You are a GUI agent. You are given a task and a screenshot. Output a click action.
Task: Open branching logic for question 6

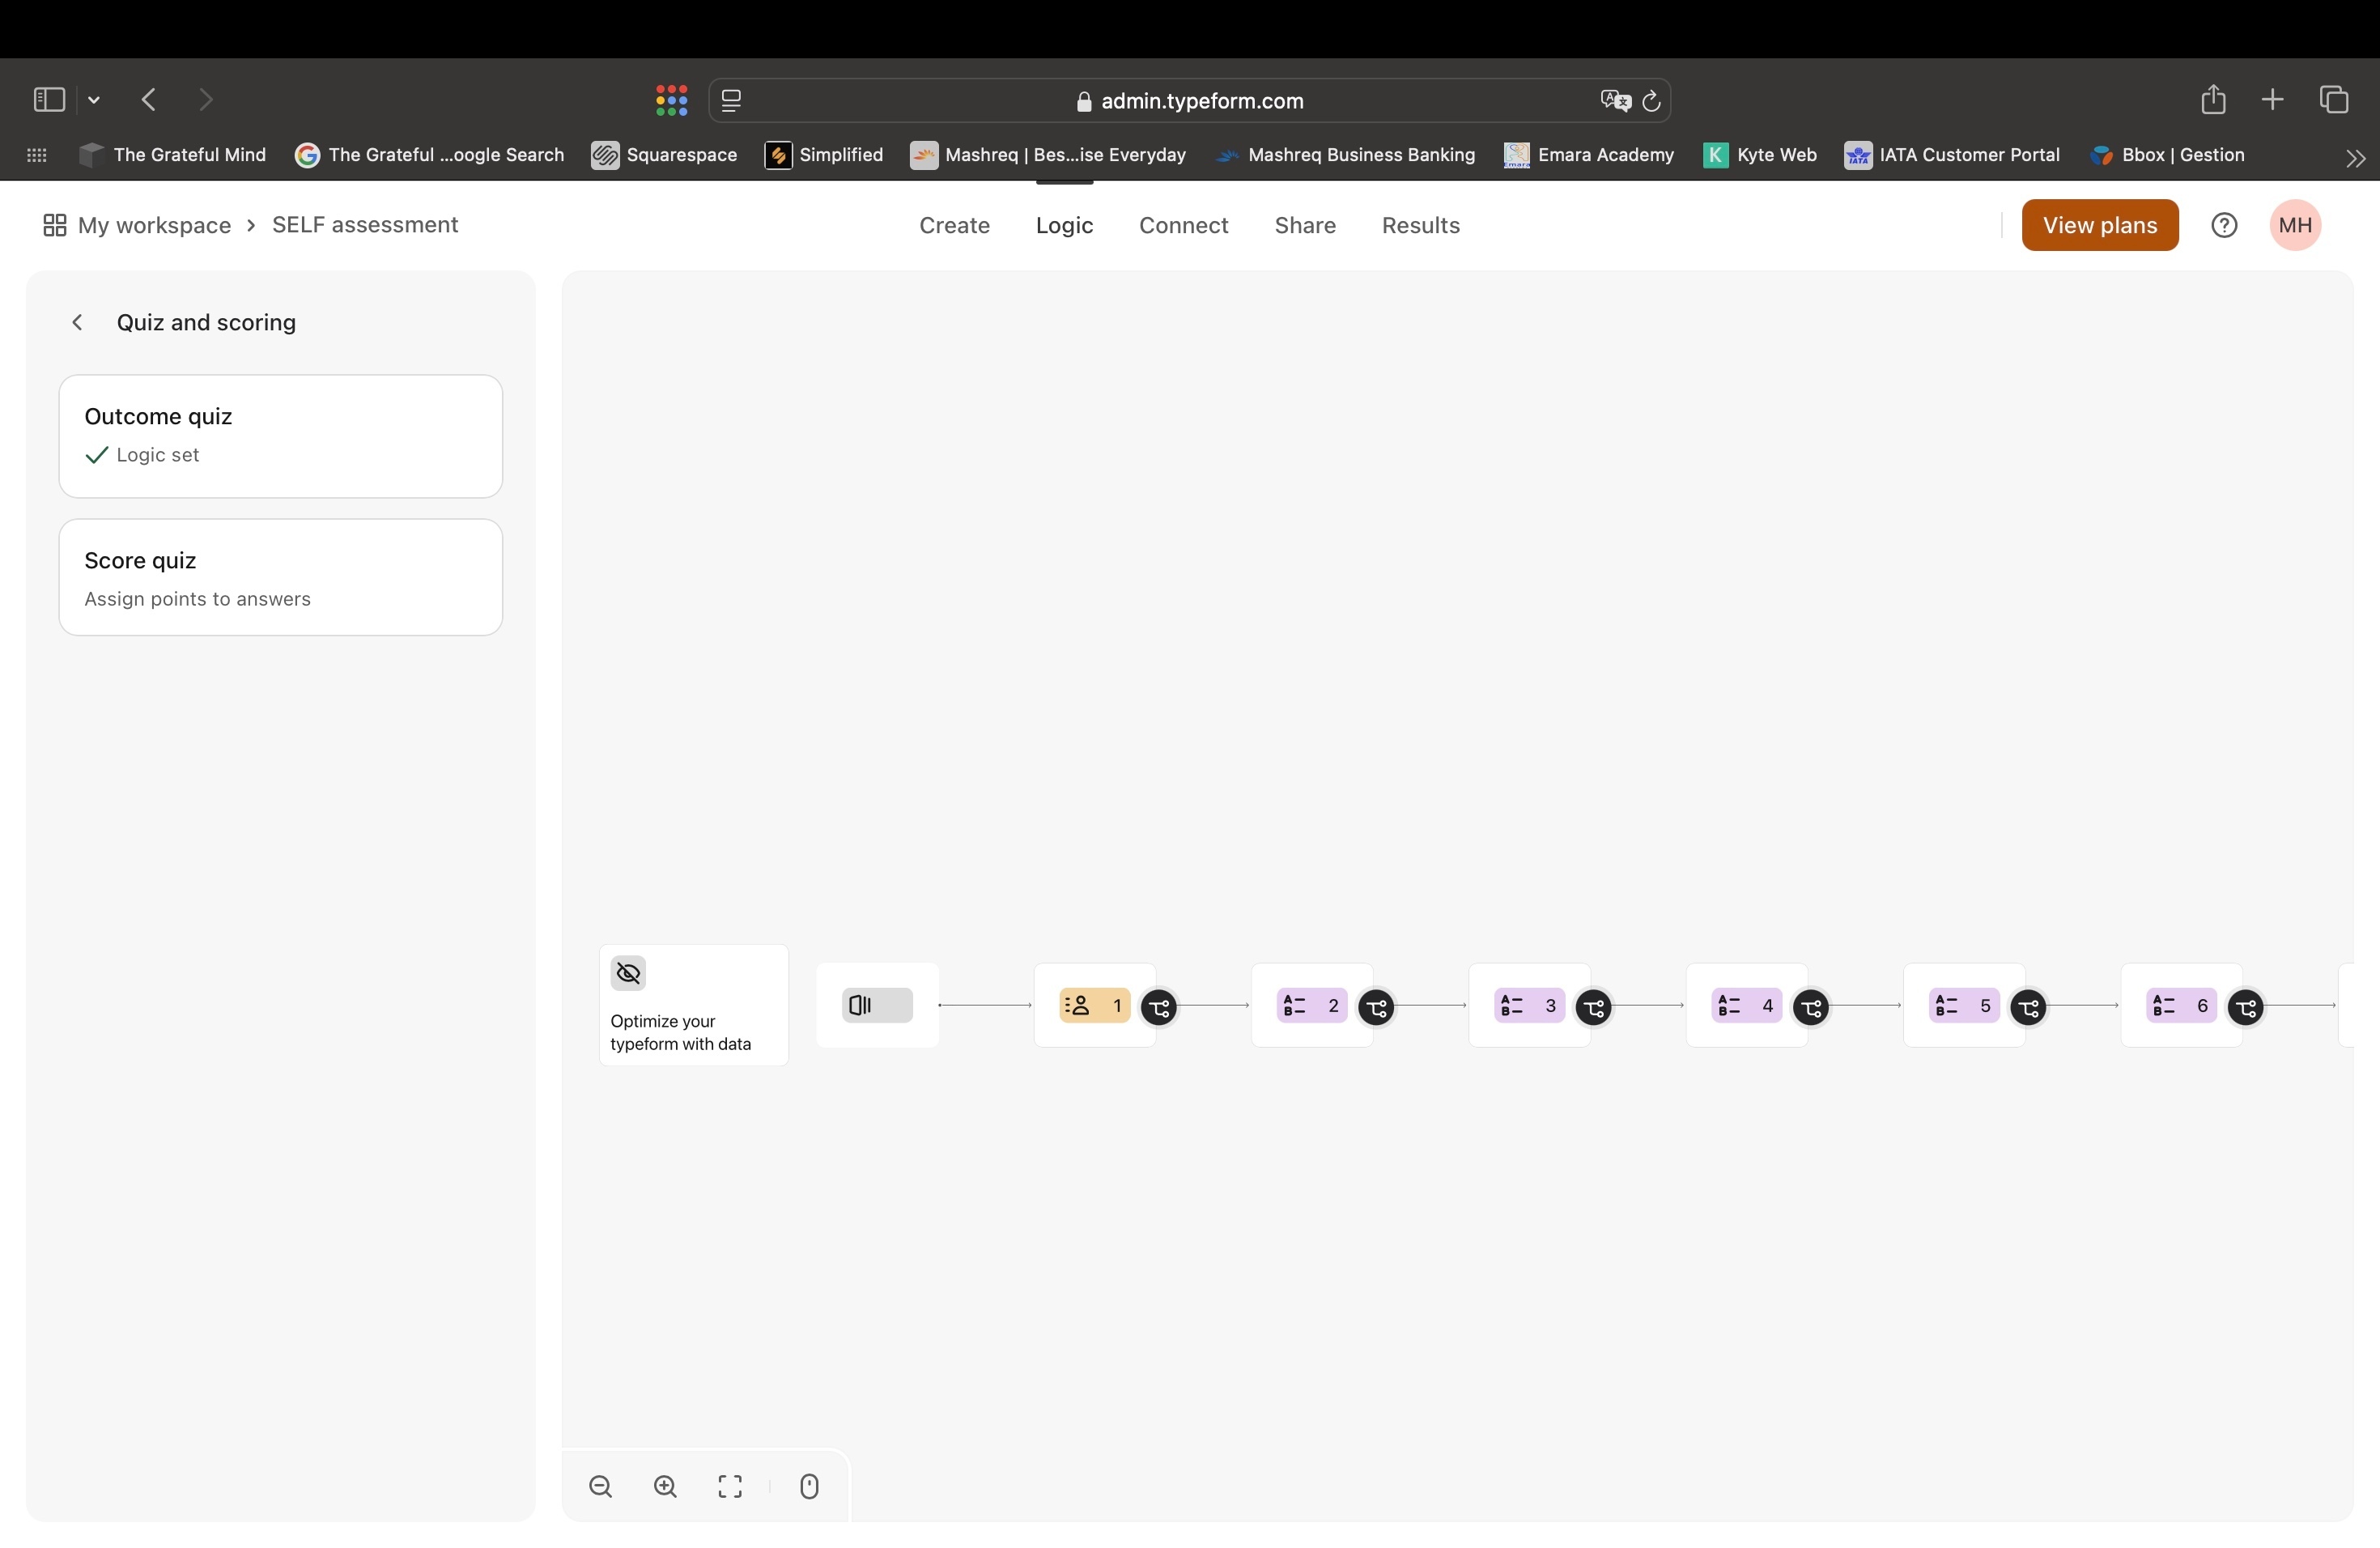tap(2246, 1007)
